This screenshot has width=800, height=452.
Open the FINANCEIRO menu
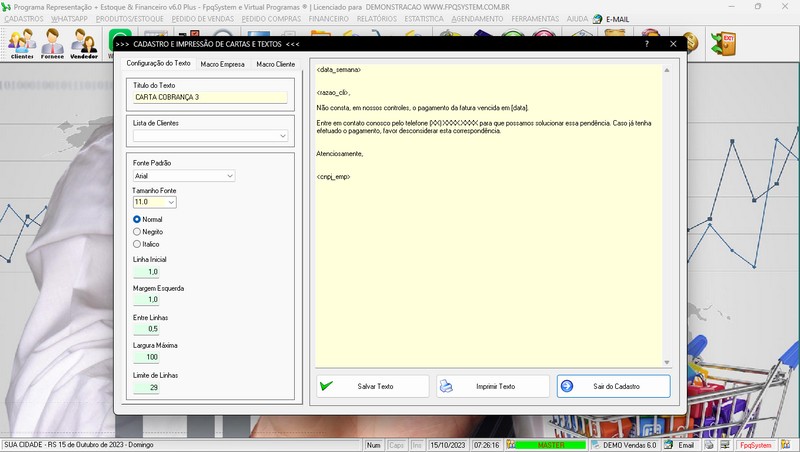[x=329, y=19]
